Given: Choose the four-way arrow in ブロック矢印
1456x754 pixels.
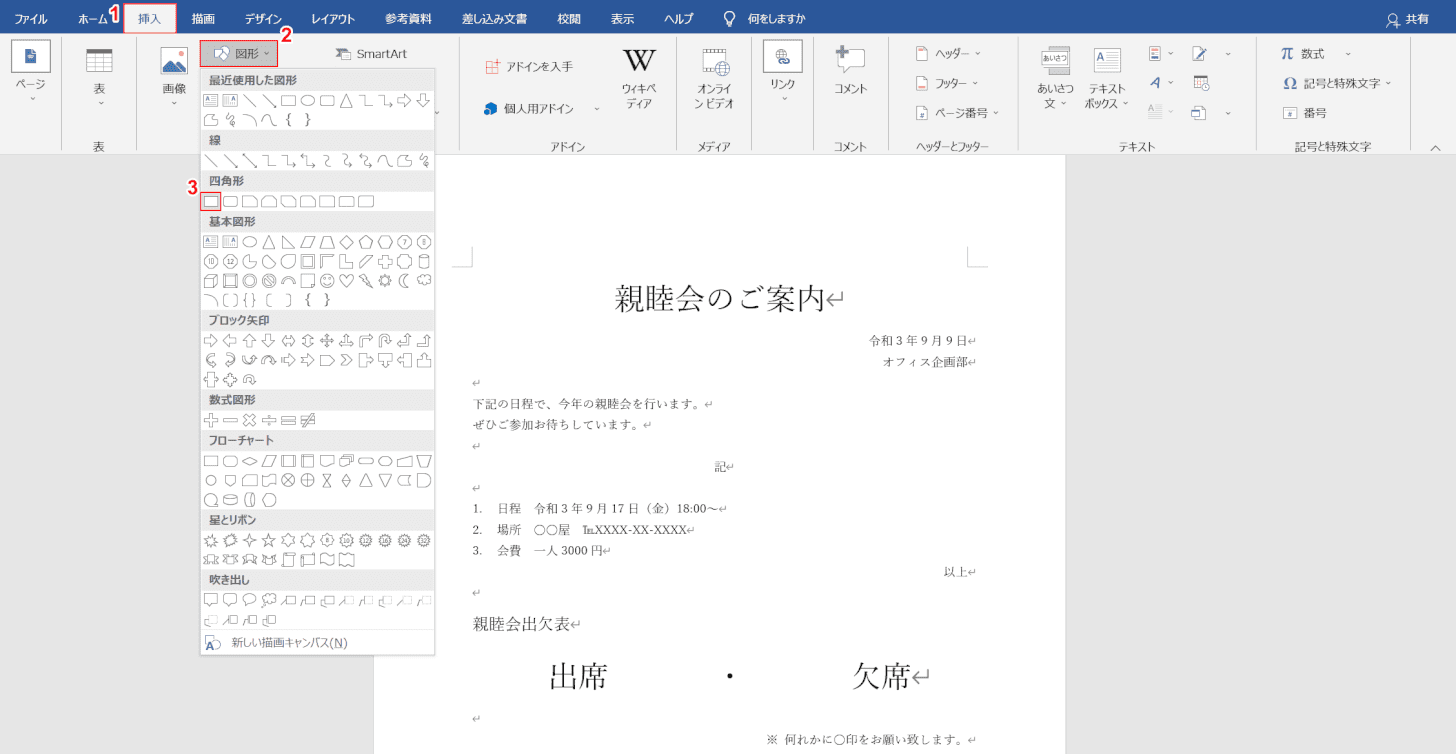Looking at the screenshot, I should point(327,341).
